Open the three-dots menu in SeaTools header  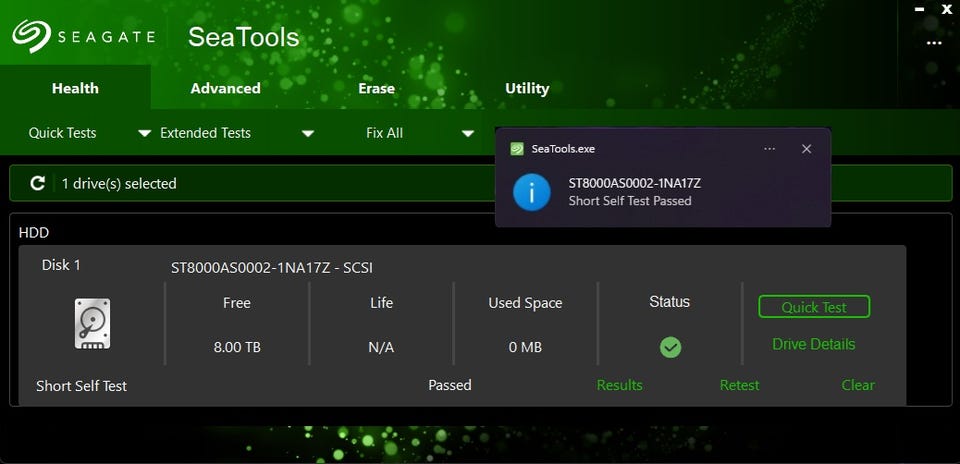(x=934, y=43)
